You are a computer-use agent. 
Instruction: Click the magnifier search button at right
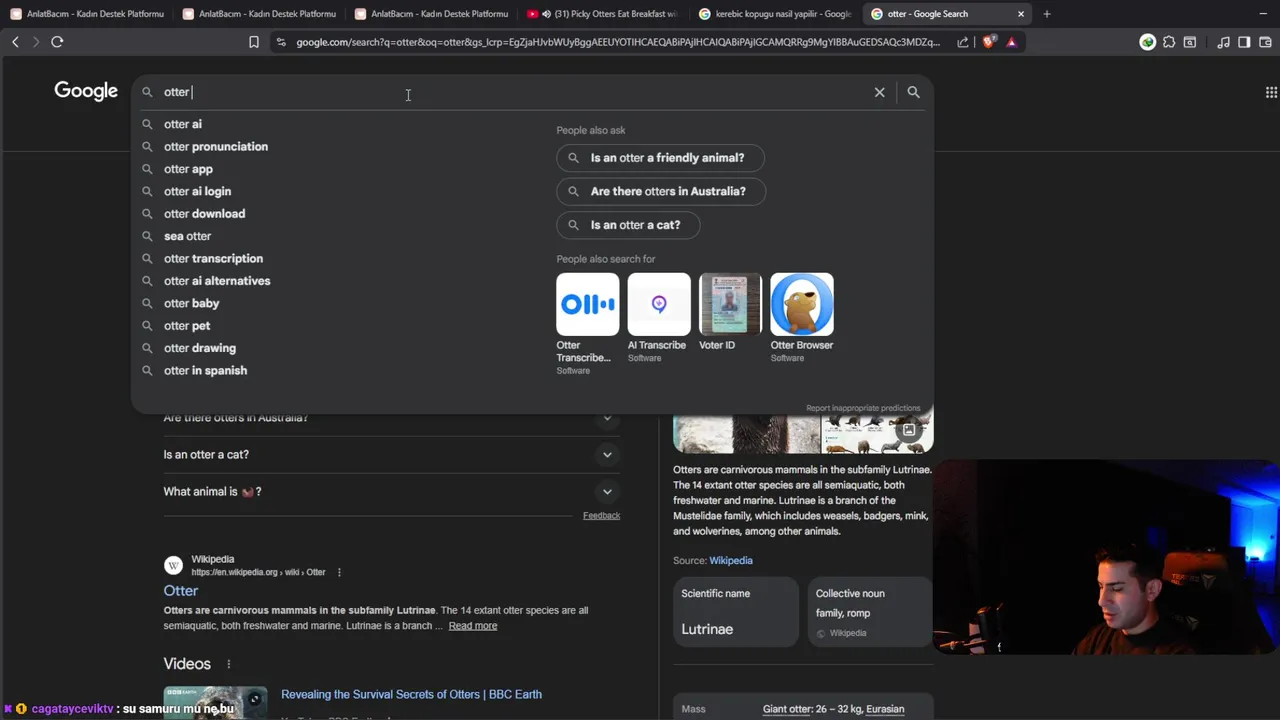(x=913, y=92)
